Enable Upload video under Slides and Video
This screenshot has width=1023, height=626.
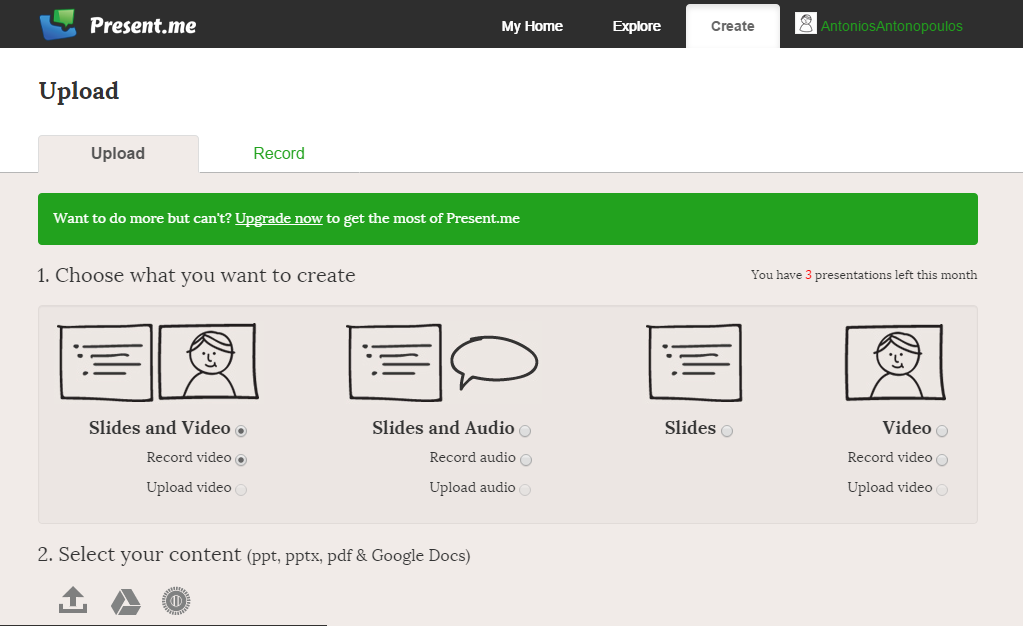click(241, 487)
